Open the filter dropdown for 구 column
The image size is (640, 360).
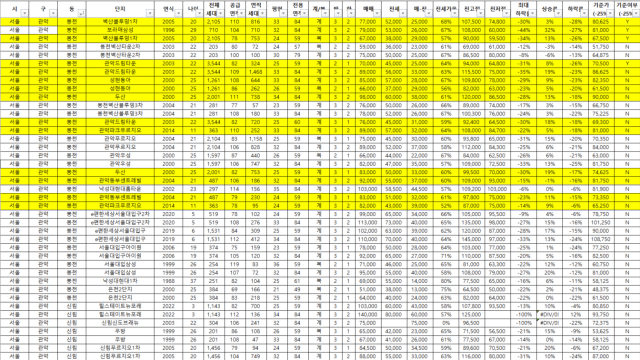pyautogui.click(x=53, y=13)
